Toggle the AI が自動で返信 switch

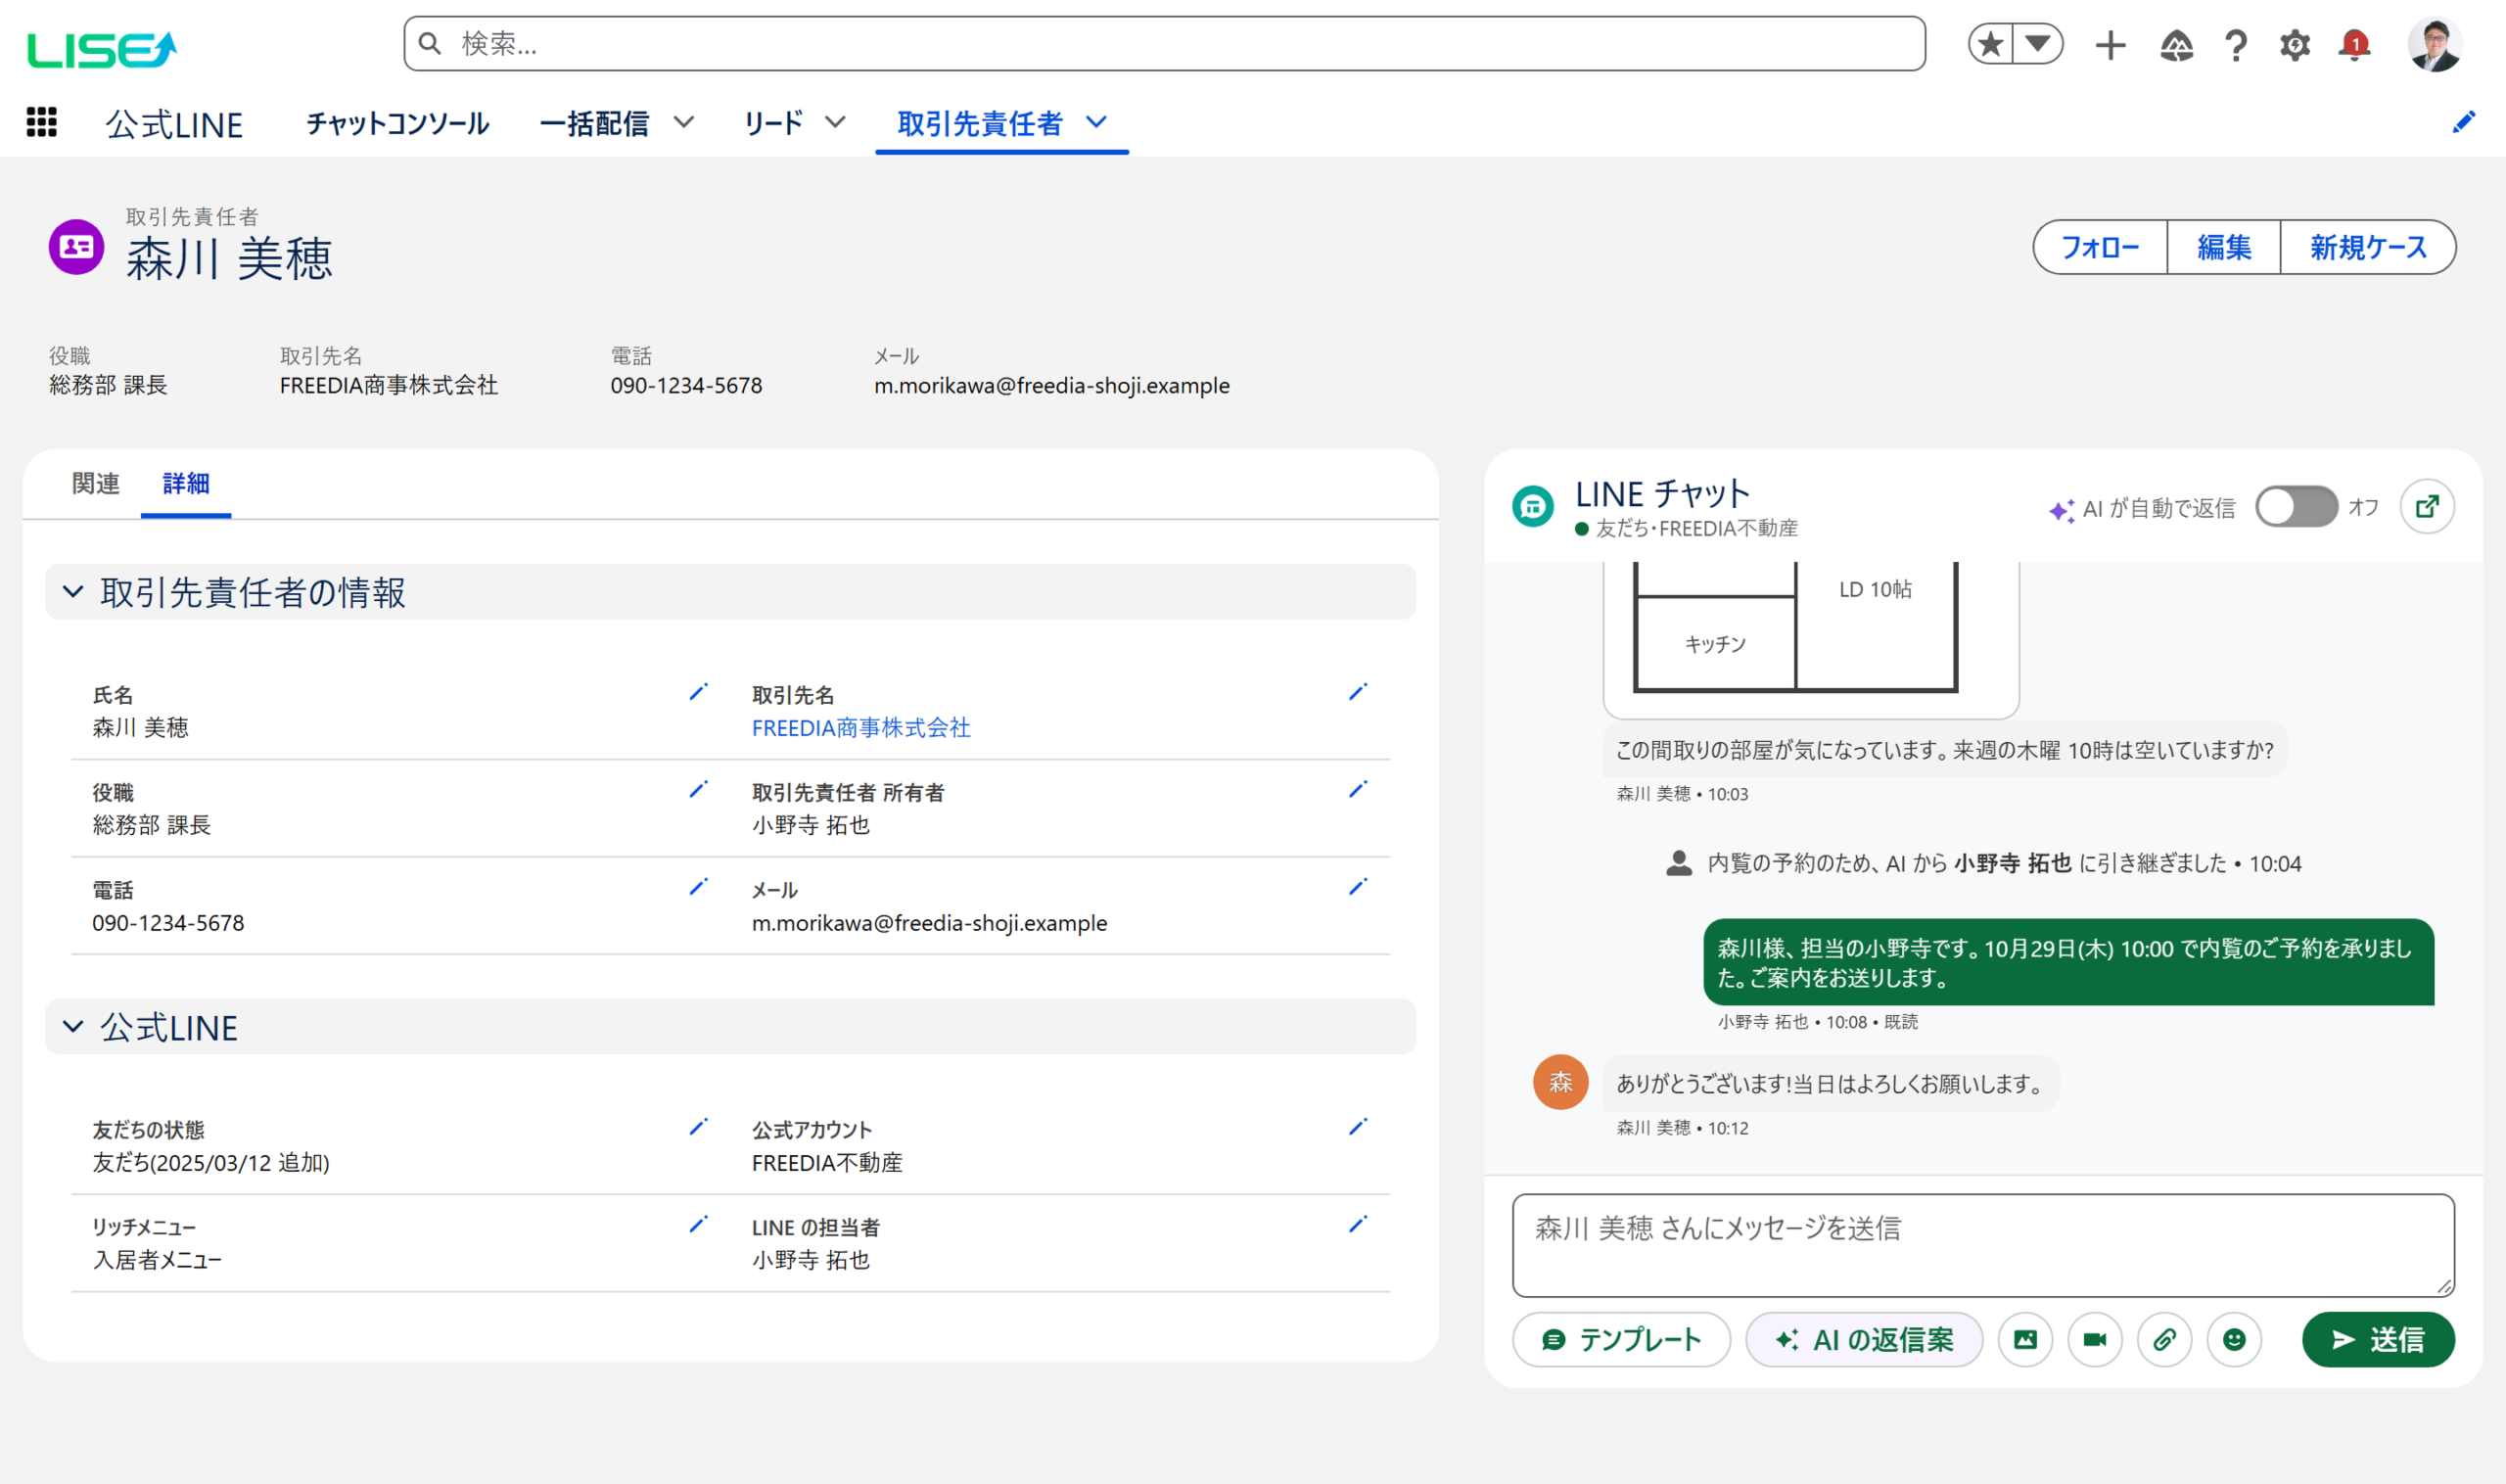coord(2296,507)
